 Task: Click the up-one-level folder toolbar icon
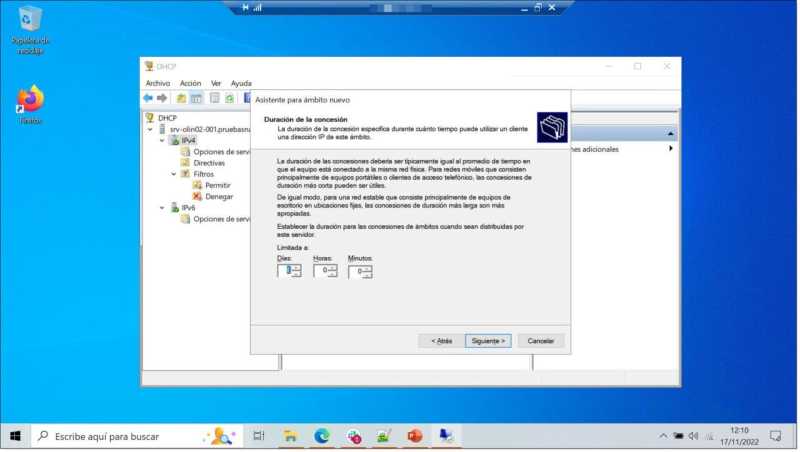point(181,98)
